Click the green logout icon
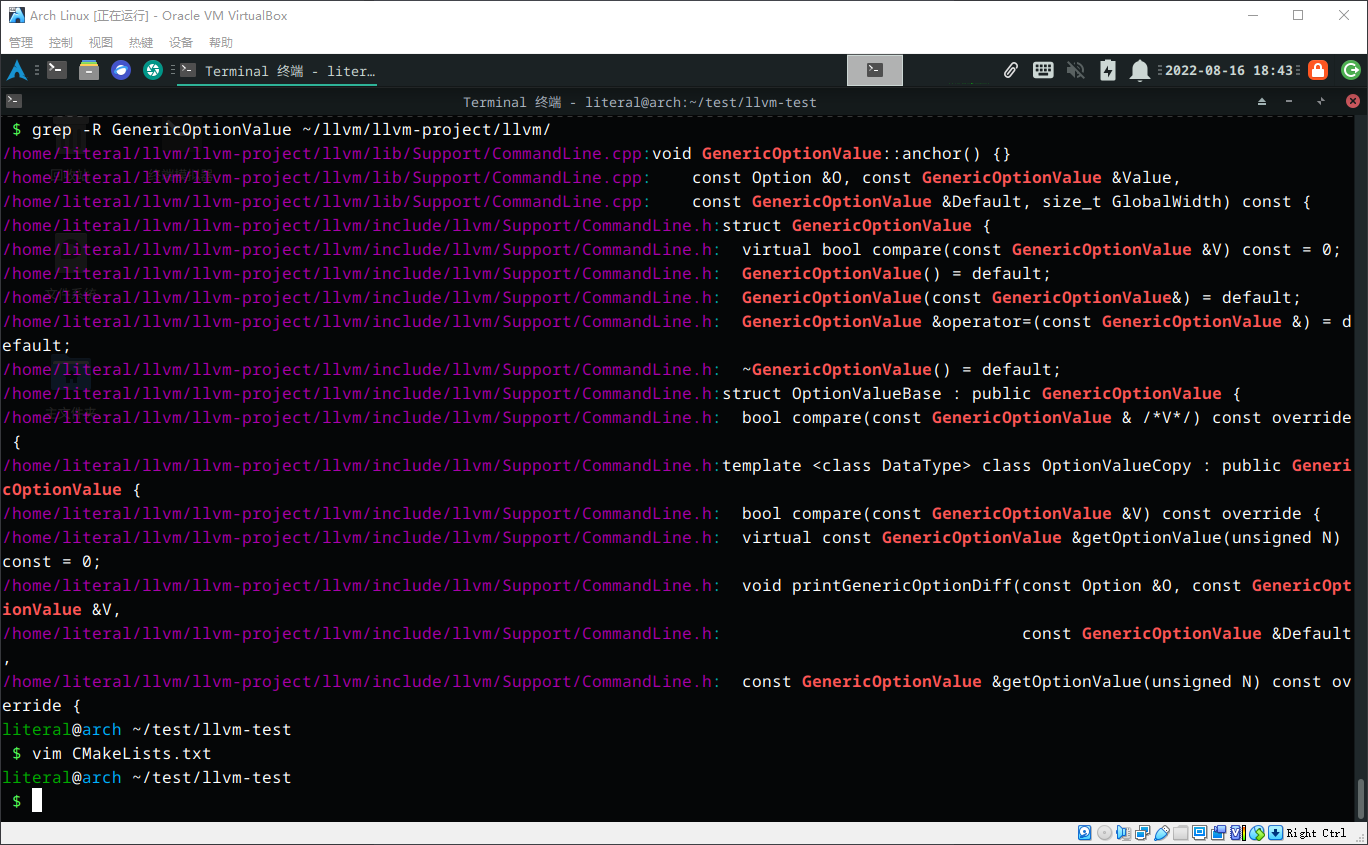The image size is (1368, 845). [x=1351, y=70]
